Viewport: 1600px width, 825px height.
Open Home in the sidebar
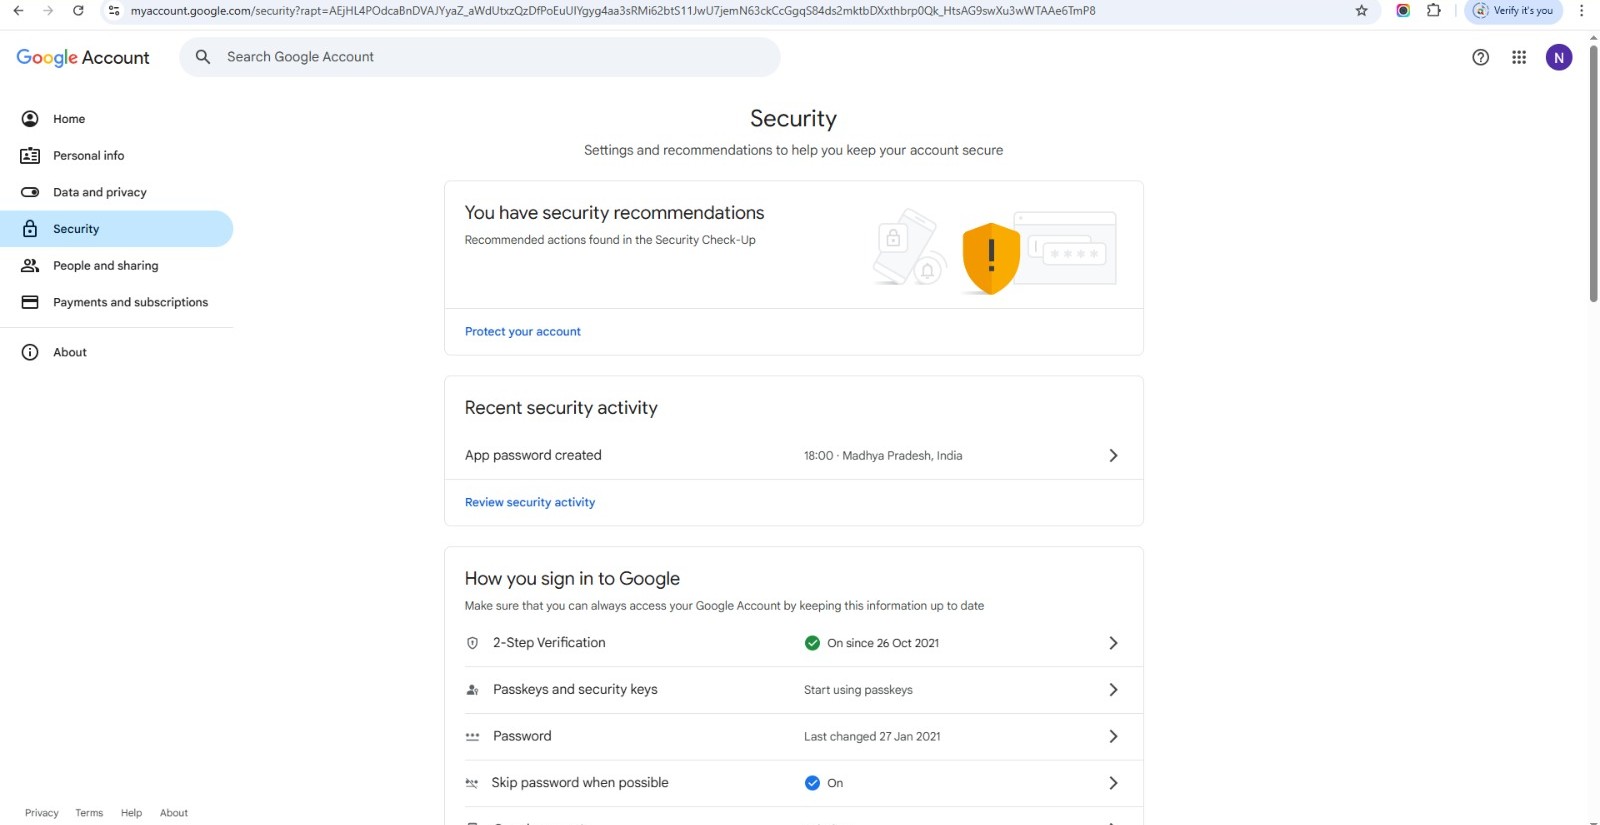116,119
